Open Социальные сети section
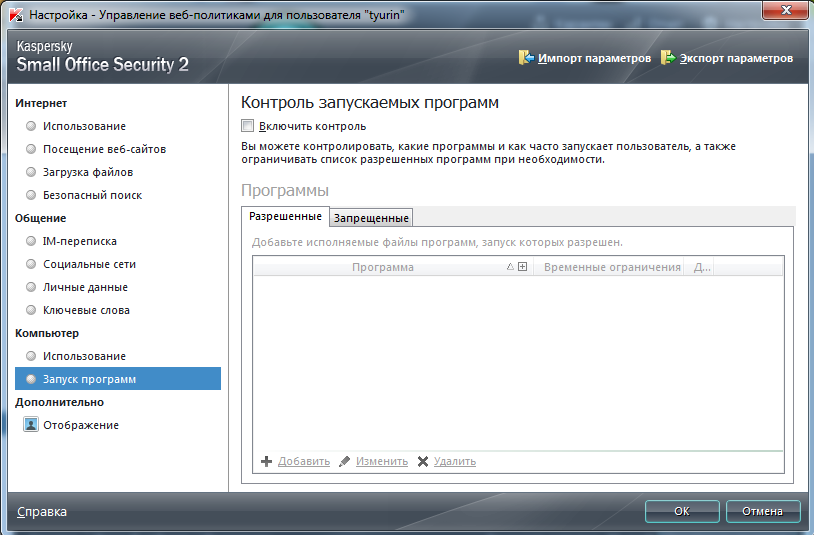The image size is (814, 535). [x=89, y=264]
